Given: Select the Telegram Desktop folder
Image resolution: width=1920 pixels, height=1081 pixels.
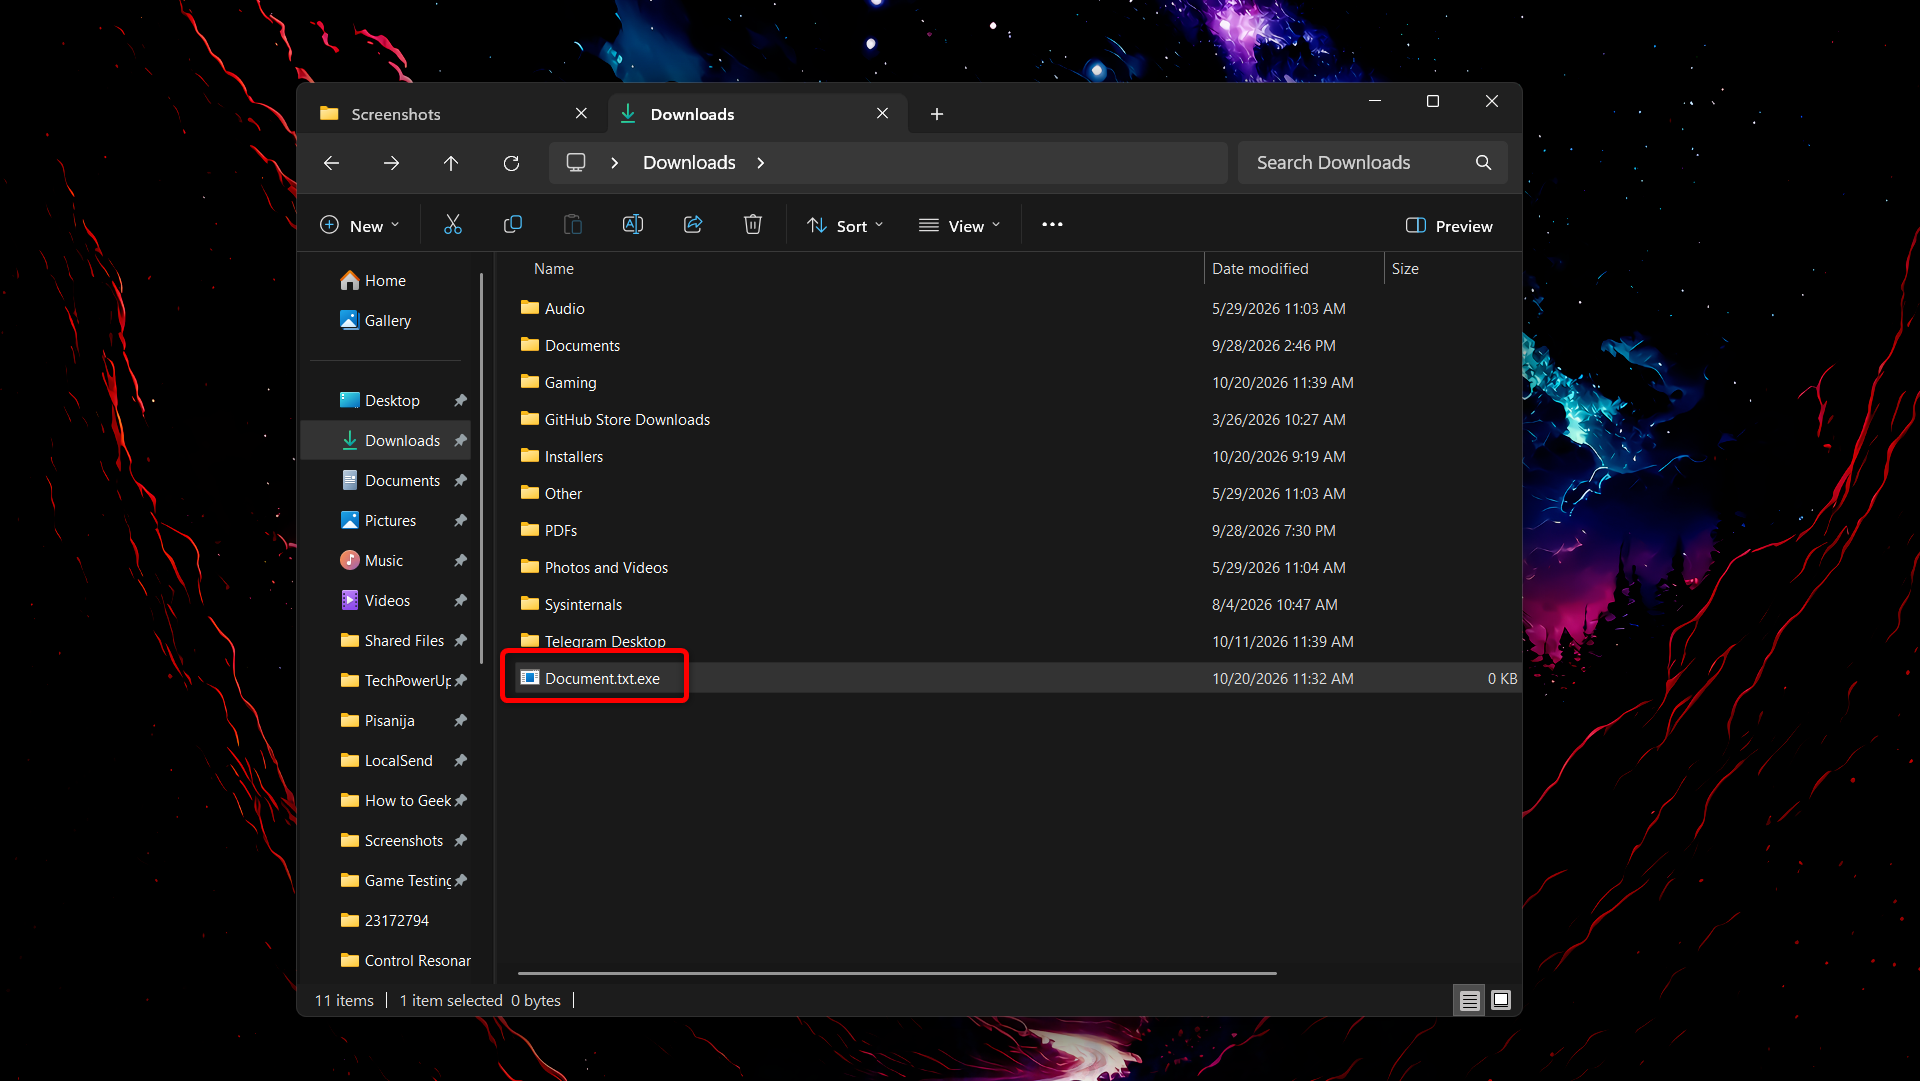Looking at the screenshot, I should [x=605, y=641].
